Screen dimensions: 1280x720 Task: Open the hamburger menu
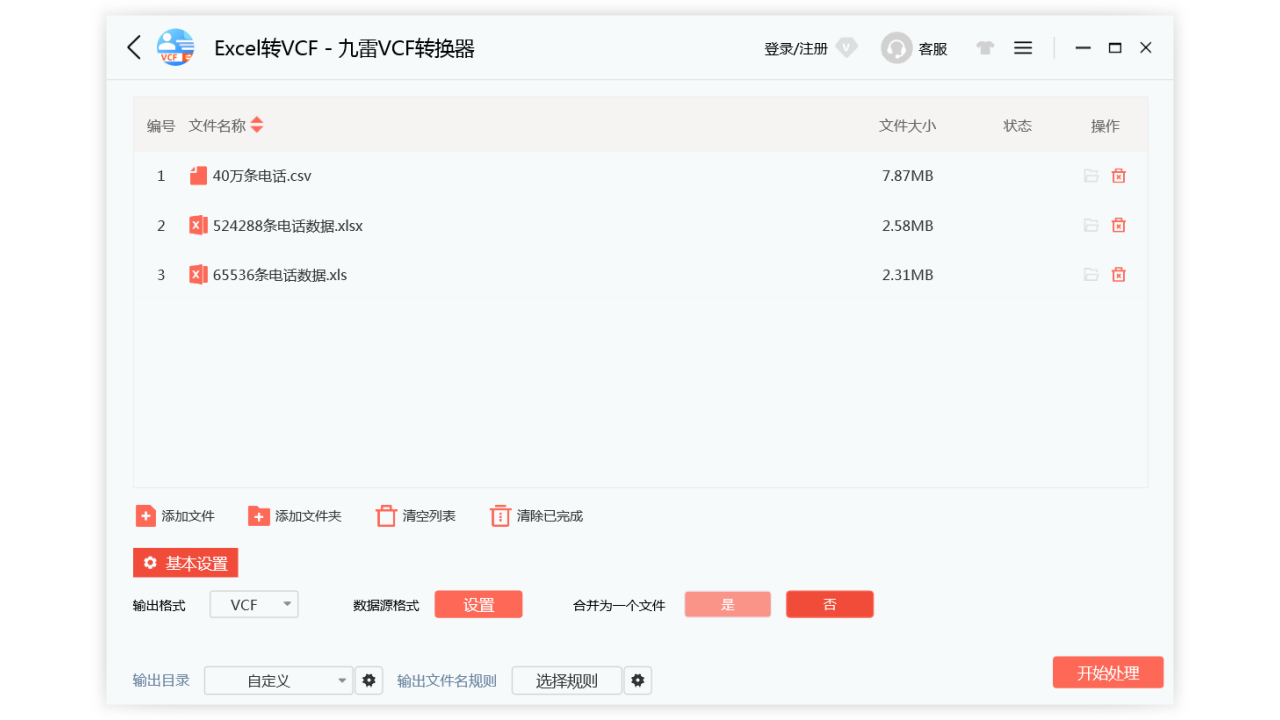click(1022, 47)
